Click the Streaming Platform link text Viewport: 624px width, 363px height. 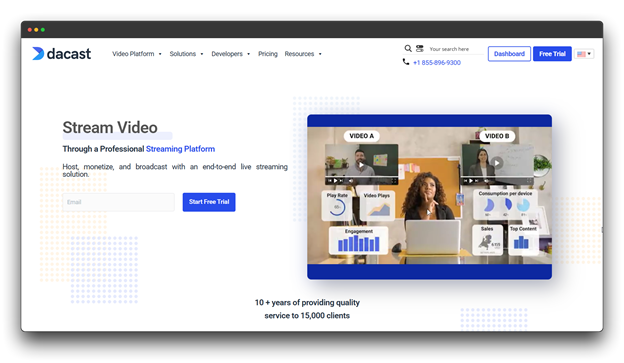coord(180,149)
